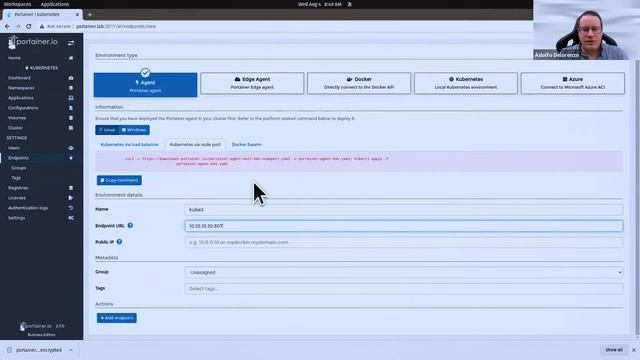This screenshot has height=360, width=640.
Task: Click the Namespaces icon in sidebar
Action: (71, 88)
